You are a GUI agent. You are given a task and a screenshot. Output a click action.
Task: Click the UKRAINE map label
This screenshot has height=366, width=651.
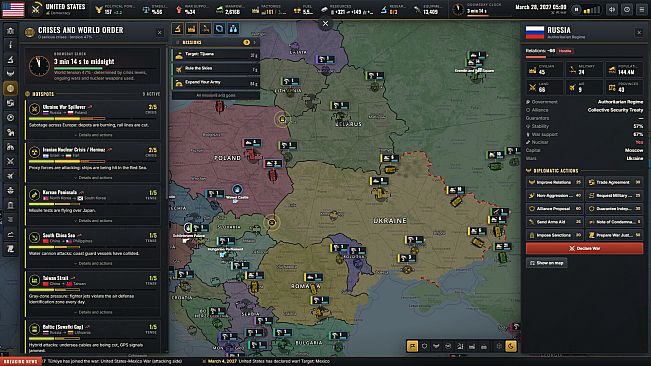pos(390,221)
